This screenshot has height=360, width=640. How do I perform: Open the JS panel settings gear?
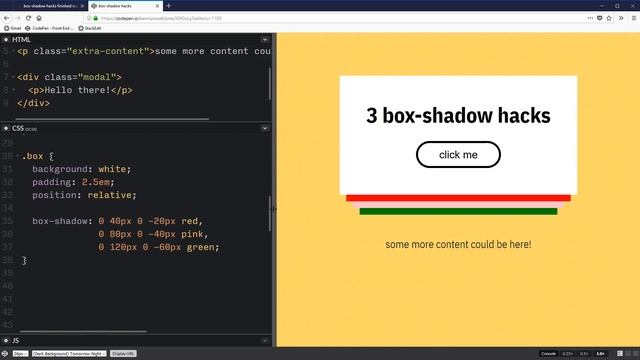point(6,340)
